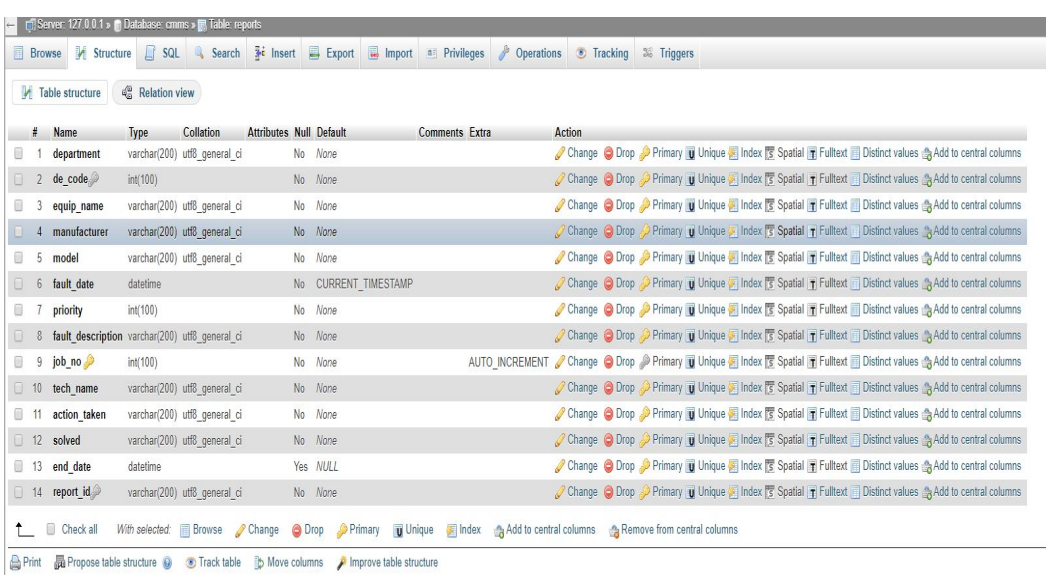
Task: Click the Move columns icon
Action: (259, 563)
